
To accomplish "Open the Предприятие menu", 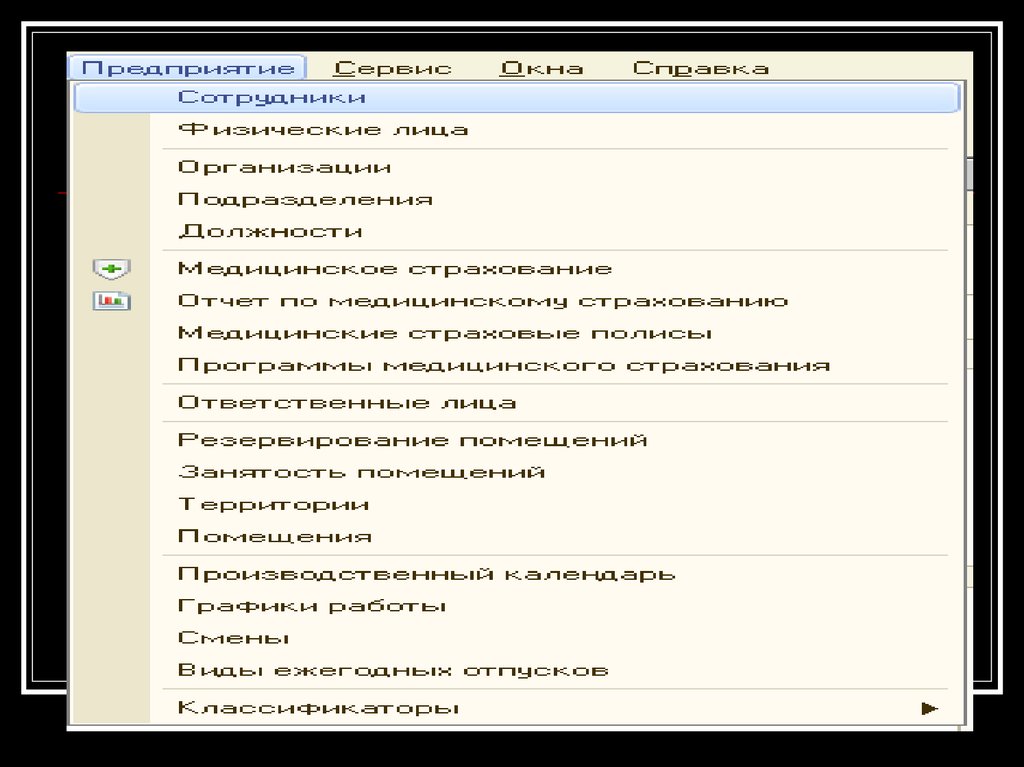I will tap(188, 68).
